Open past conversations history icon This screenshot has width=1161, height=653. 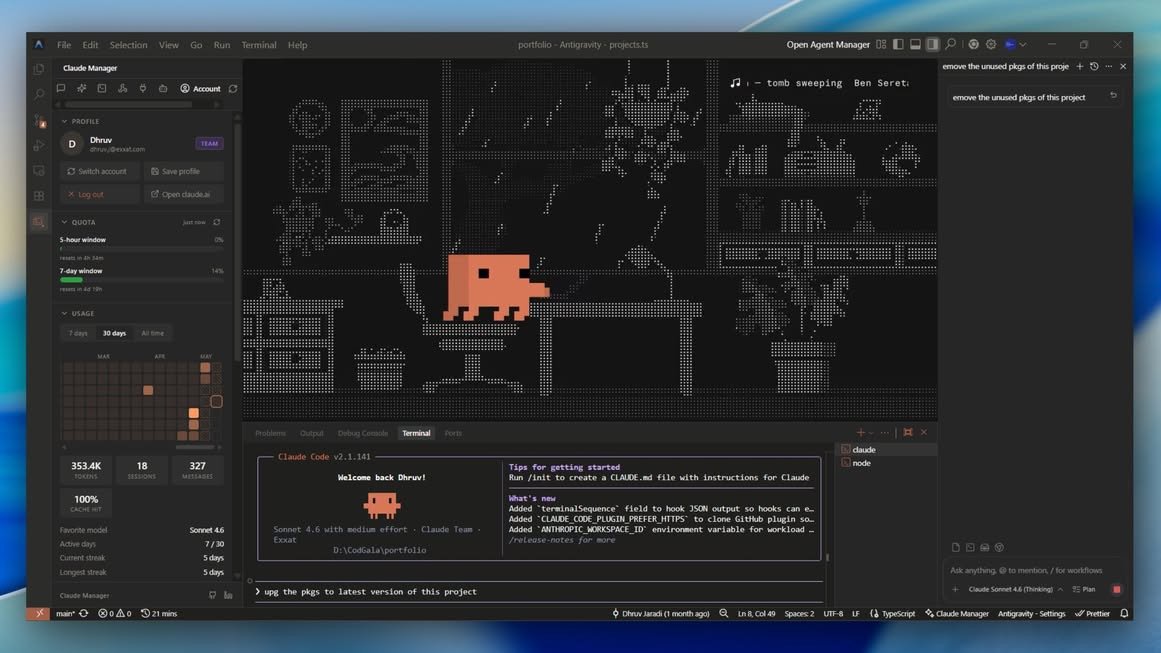click(1094, 67)
